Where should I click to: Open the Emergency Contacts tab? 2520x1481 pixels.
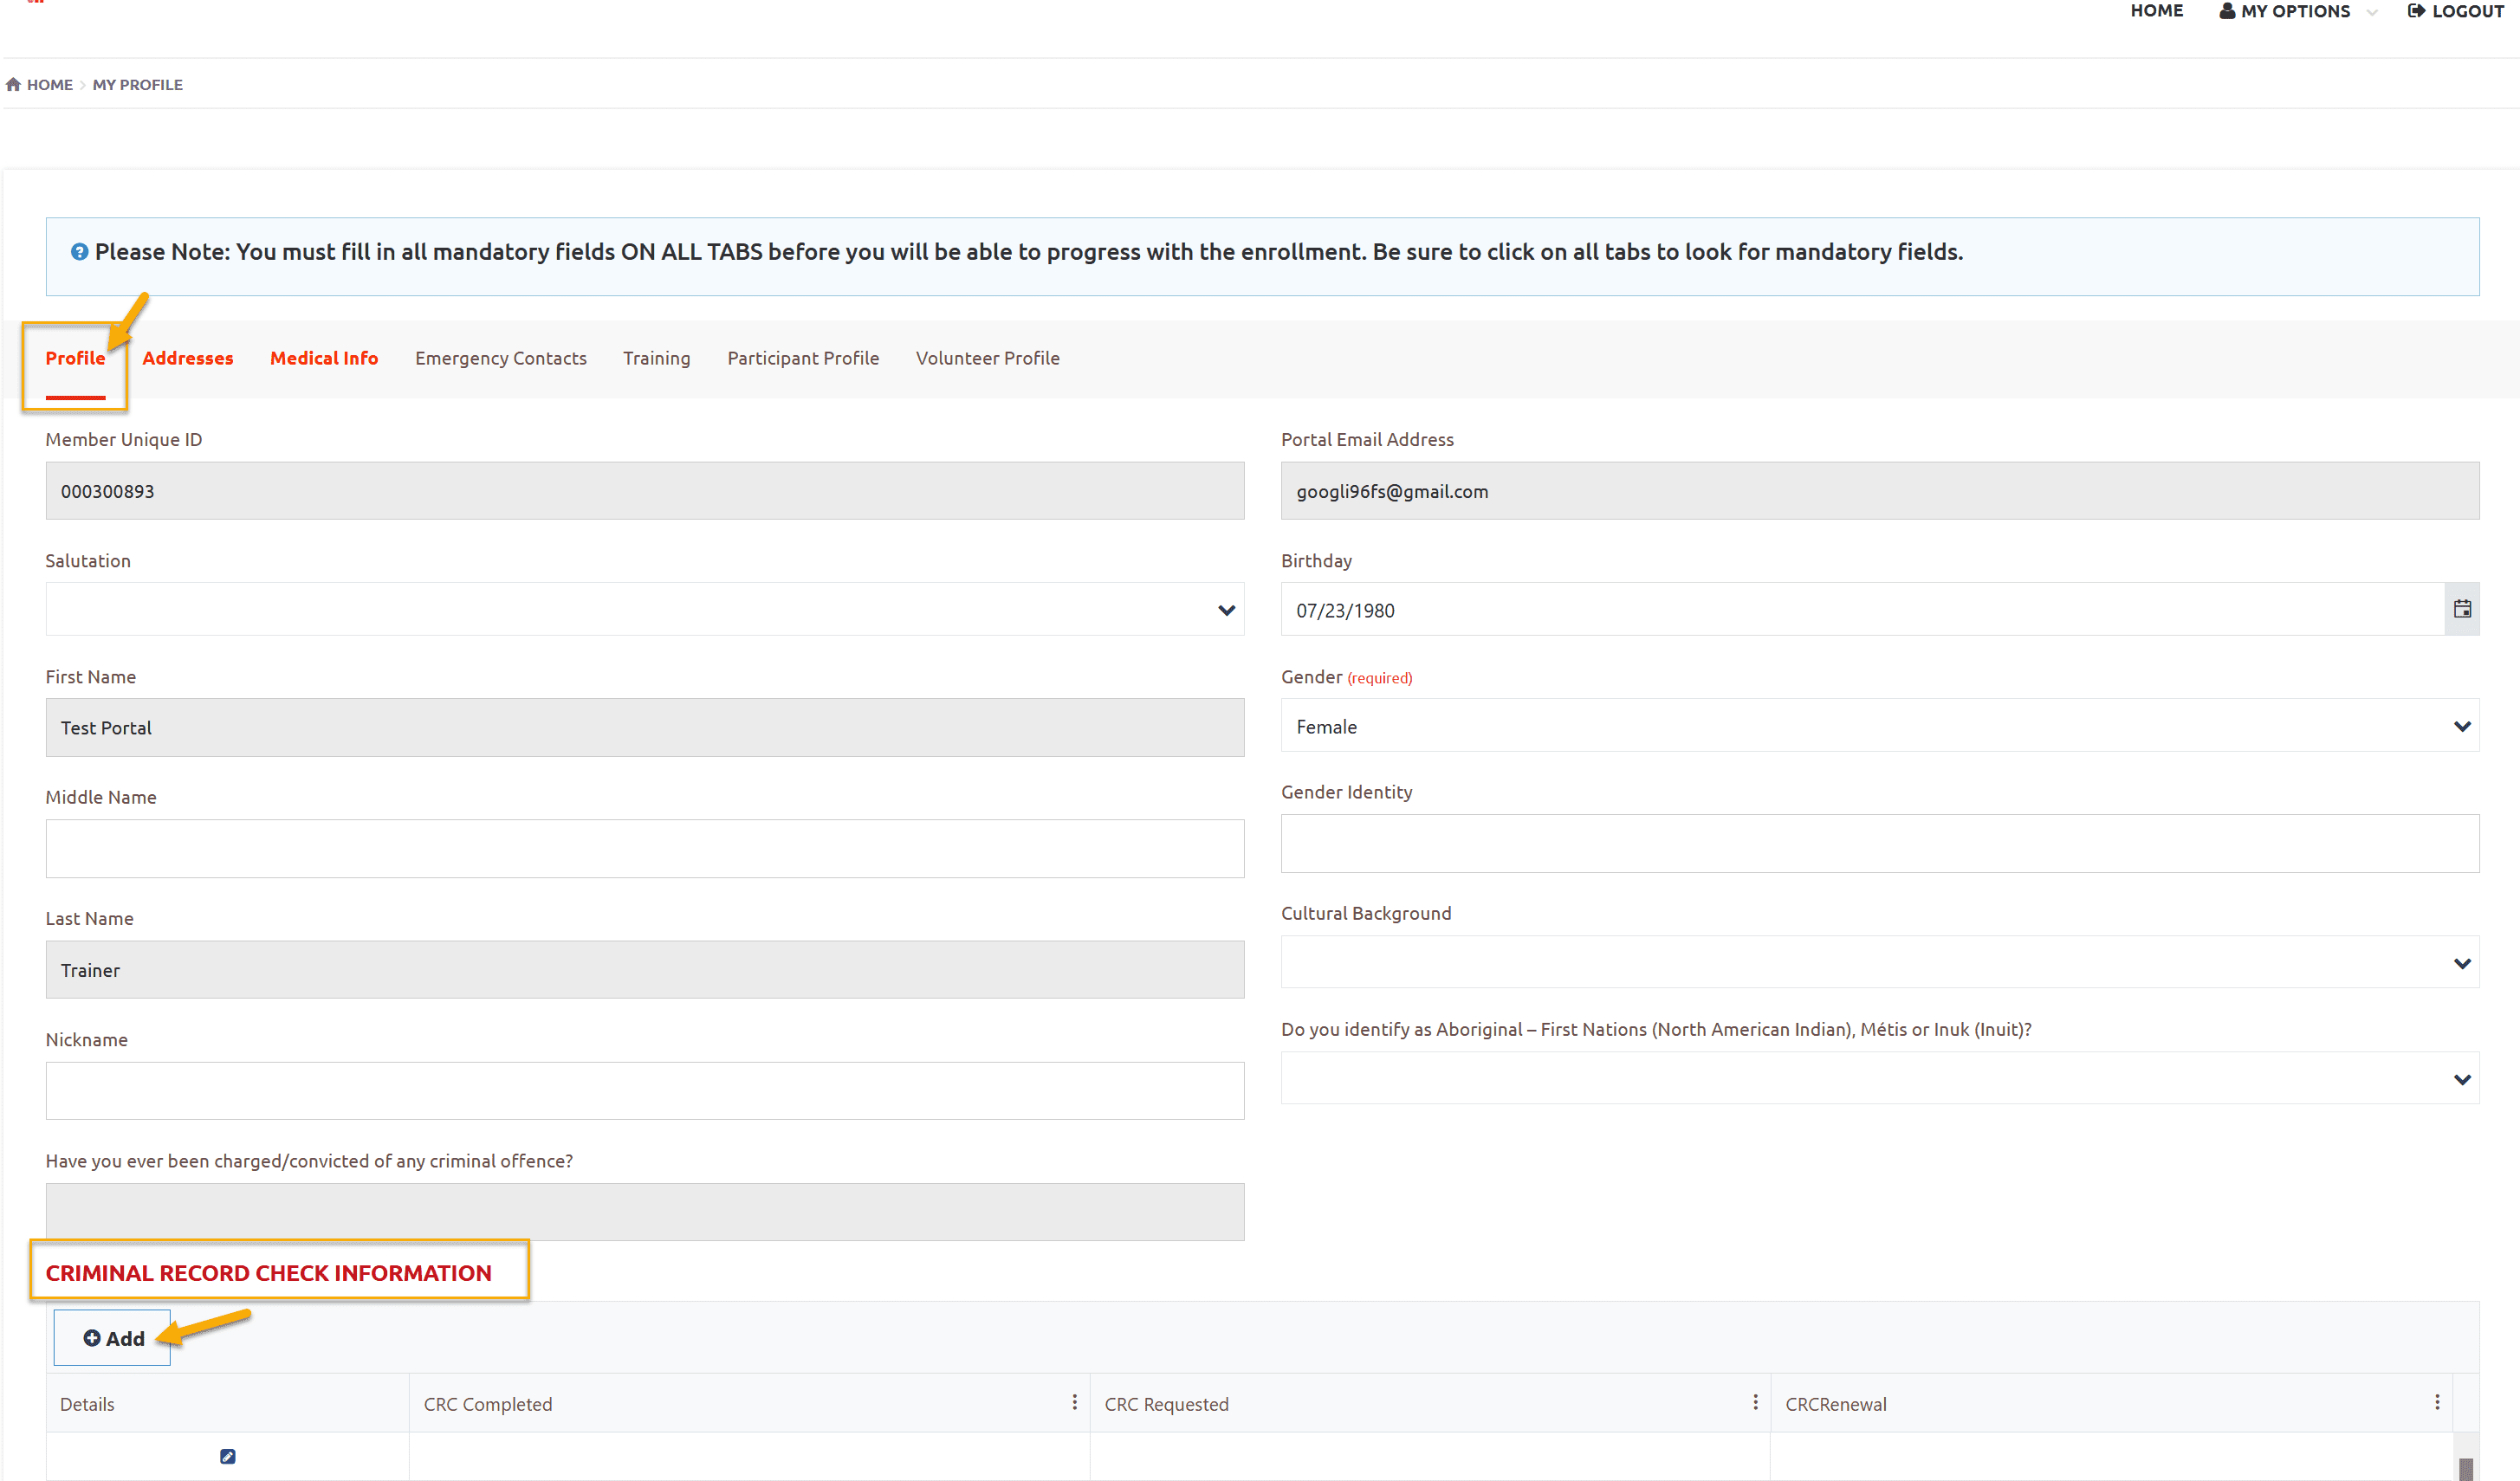point(501,358)
